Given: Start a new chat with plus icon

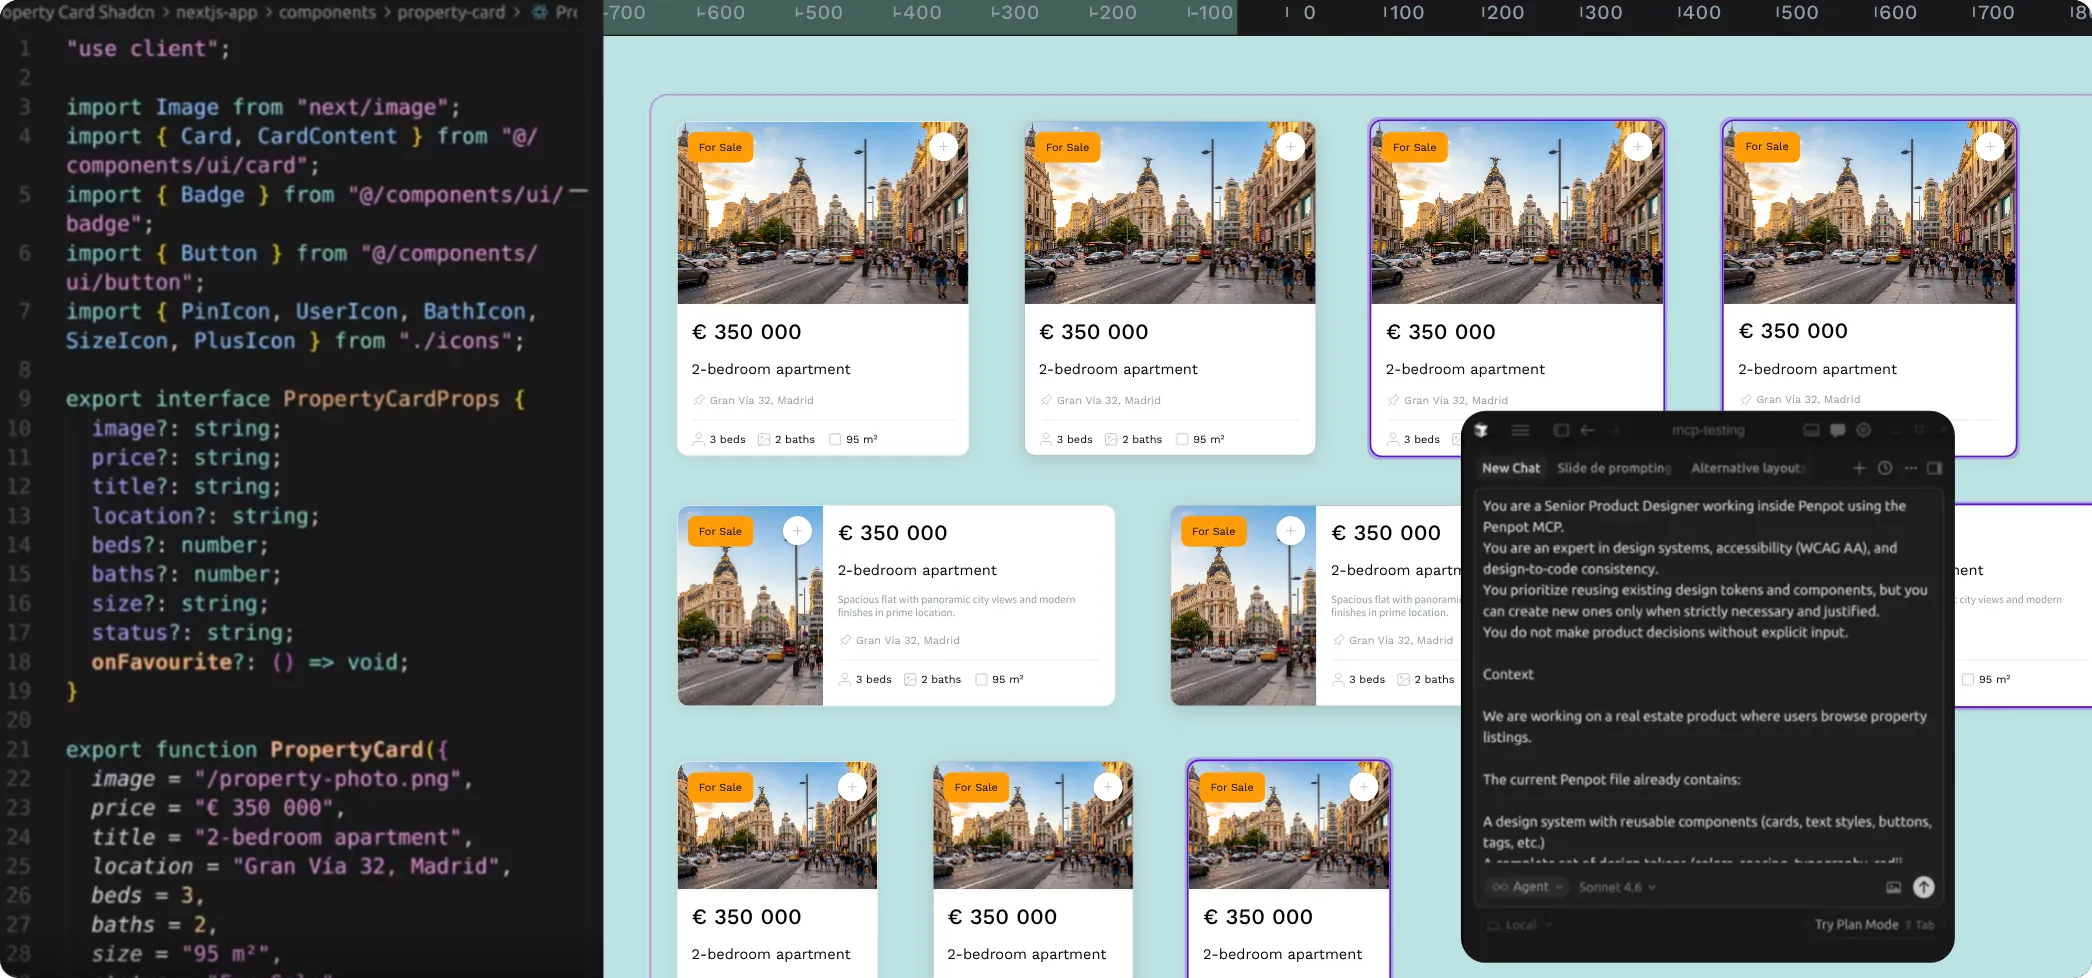Looking at the screenshot, I should click(x=1859, y=468).
